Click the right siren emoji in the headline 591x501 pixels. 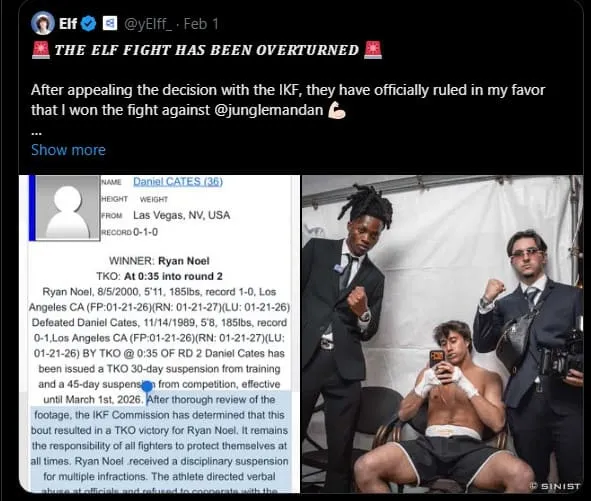[373, 50]
